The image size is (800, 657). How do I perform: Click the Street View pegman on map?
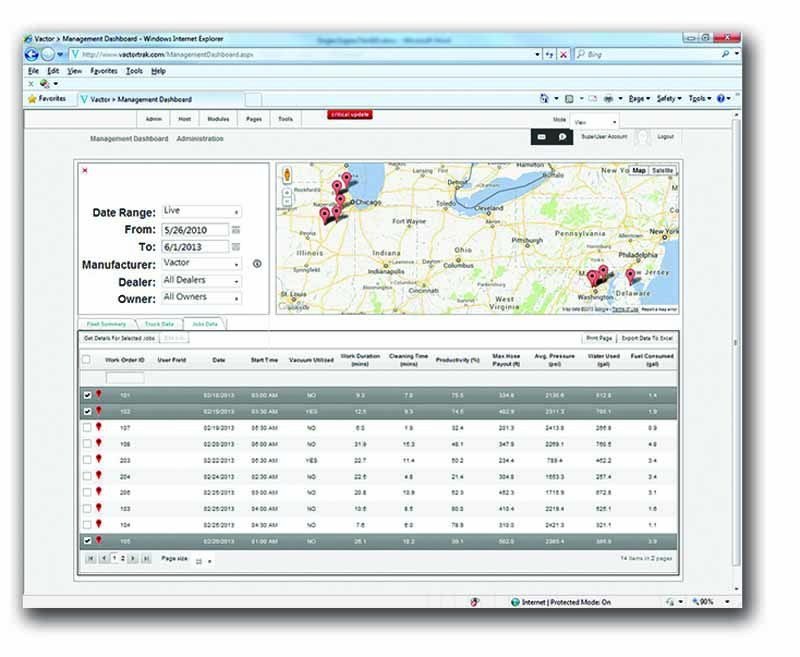point(287,172)
